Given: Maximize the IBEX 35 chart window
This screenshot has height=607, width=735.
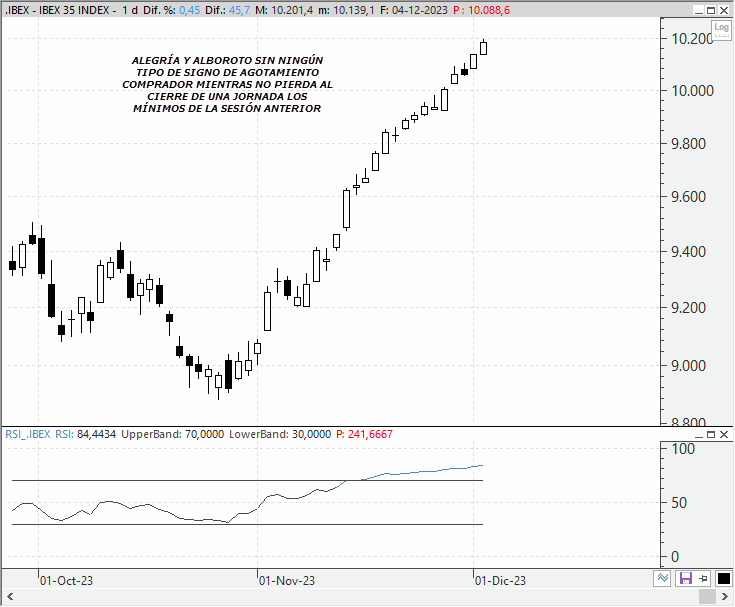Looking at the screenshot, I should [x=711, y=10].
